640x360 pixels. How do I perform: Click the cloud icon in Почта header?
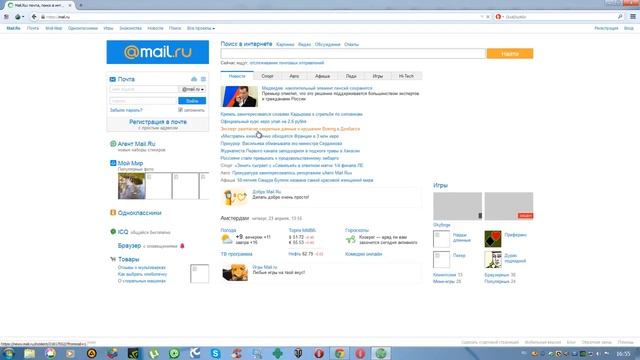pyautogui.click(x=194, y=79)
